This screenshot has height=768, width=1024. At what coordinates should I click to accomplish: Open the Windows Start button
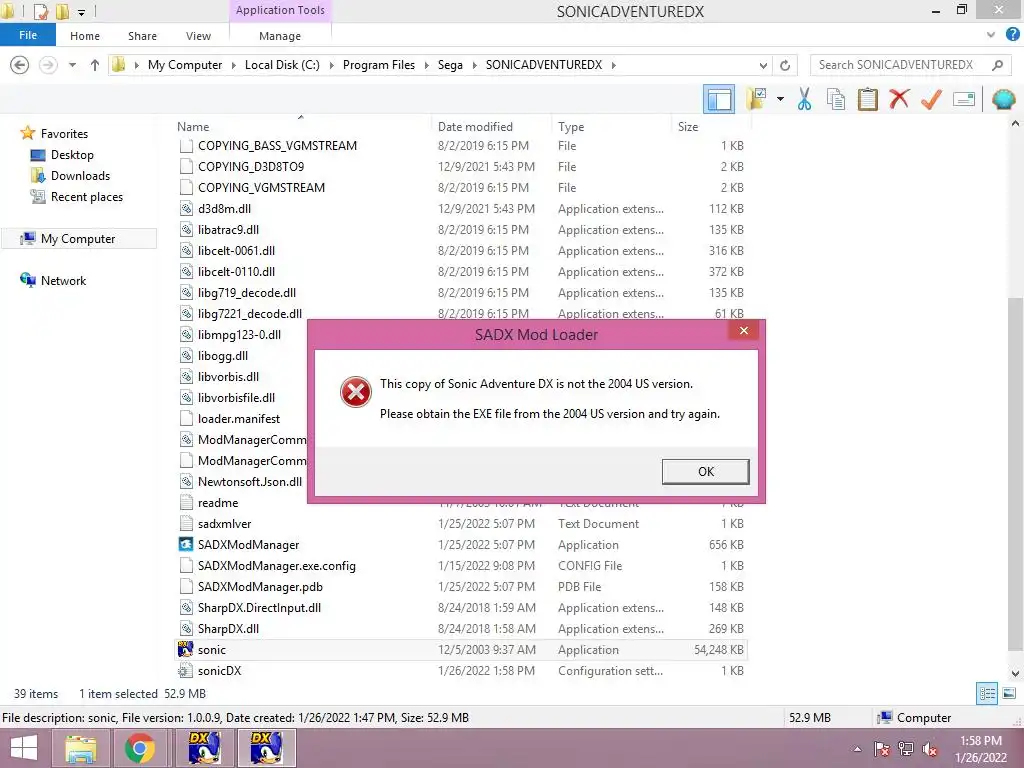pyautogui.click(x=23, y=748)
